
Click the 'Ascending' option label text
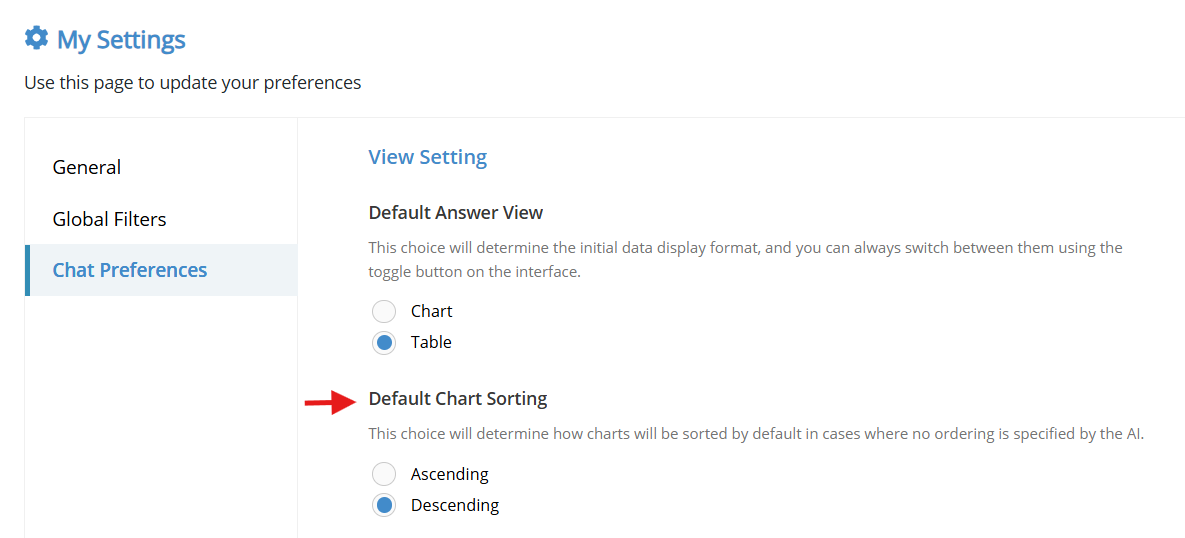pos(450,475)
